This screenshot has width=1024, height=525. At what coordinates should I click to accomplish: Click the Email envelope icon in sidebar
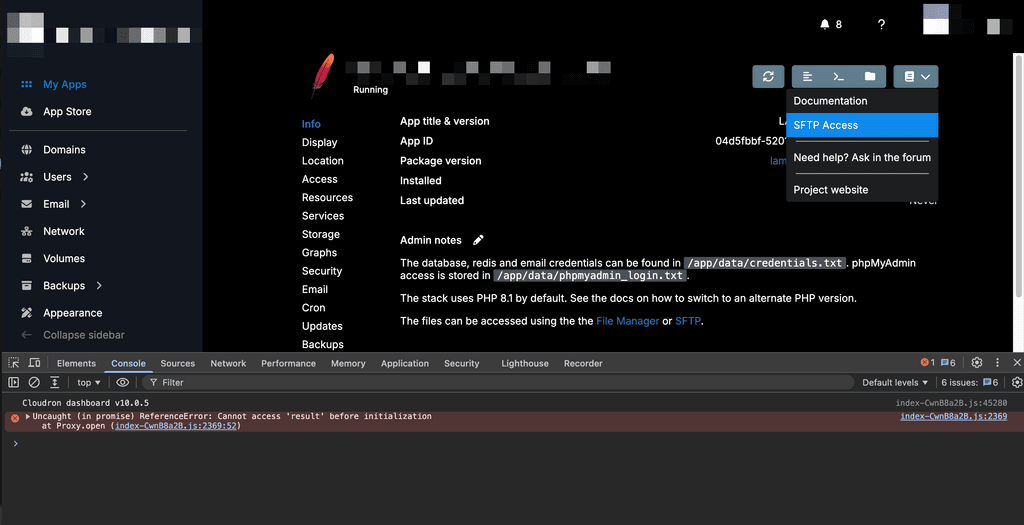pos(26,204)
